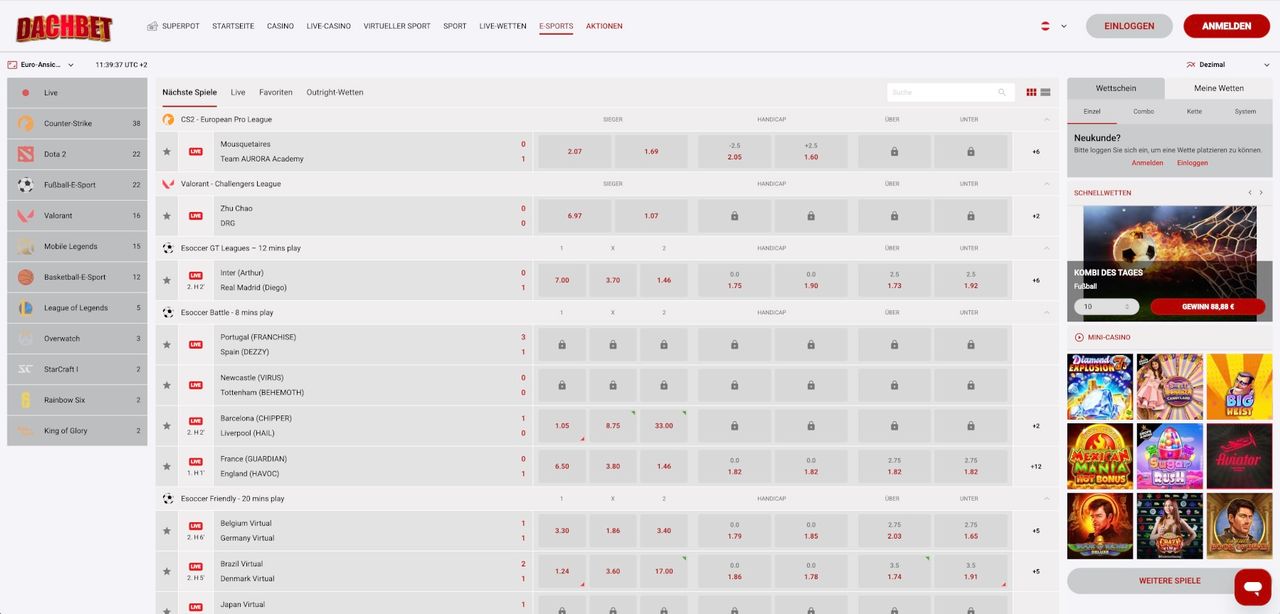Favorite the Mousquetaires vs AURORA Academy match
The image size is (1280, 614).
[x=167, y=152]
